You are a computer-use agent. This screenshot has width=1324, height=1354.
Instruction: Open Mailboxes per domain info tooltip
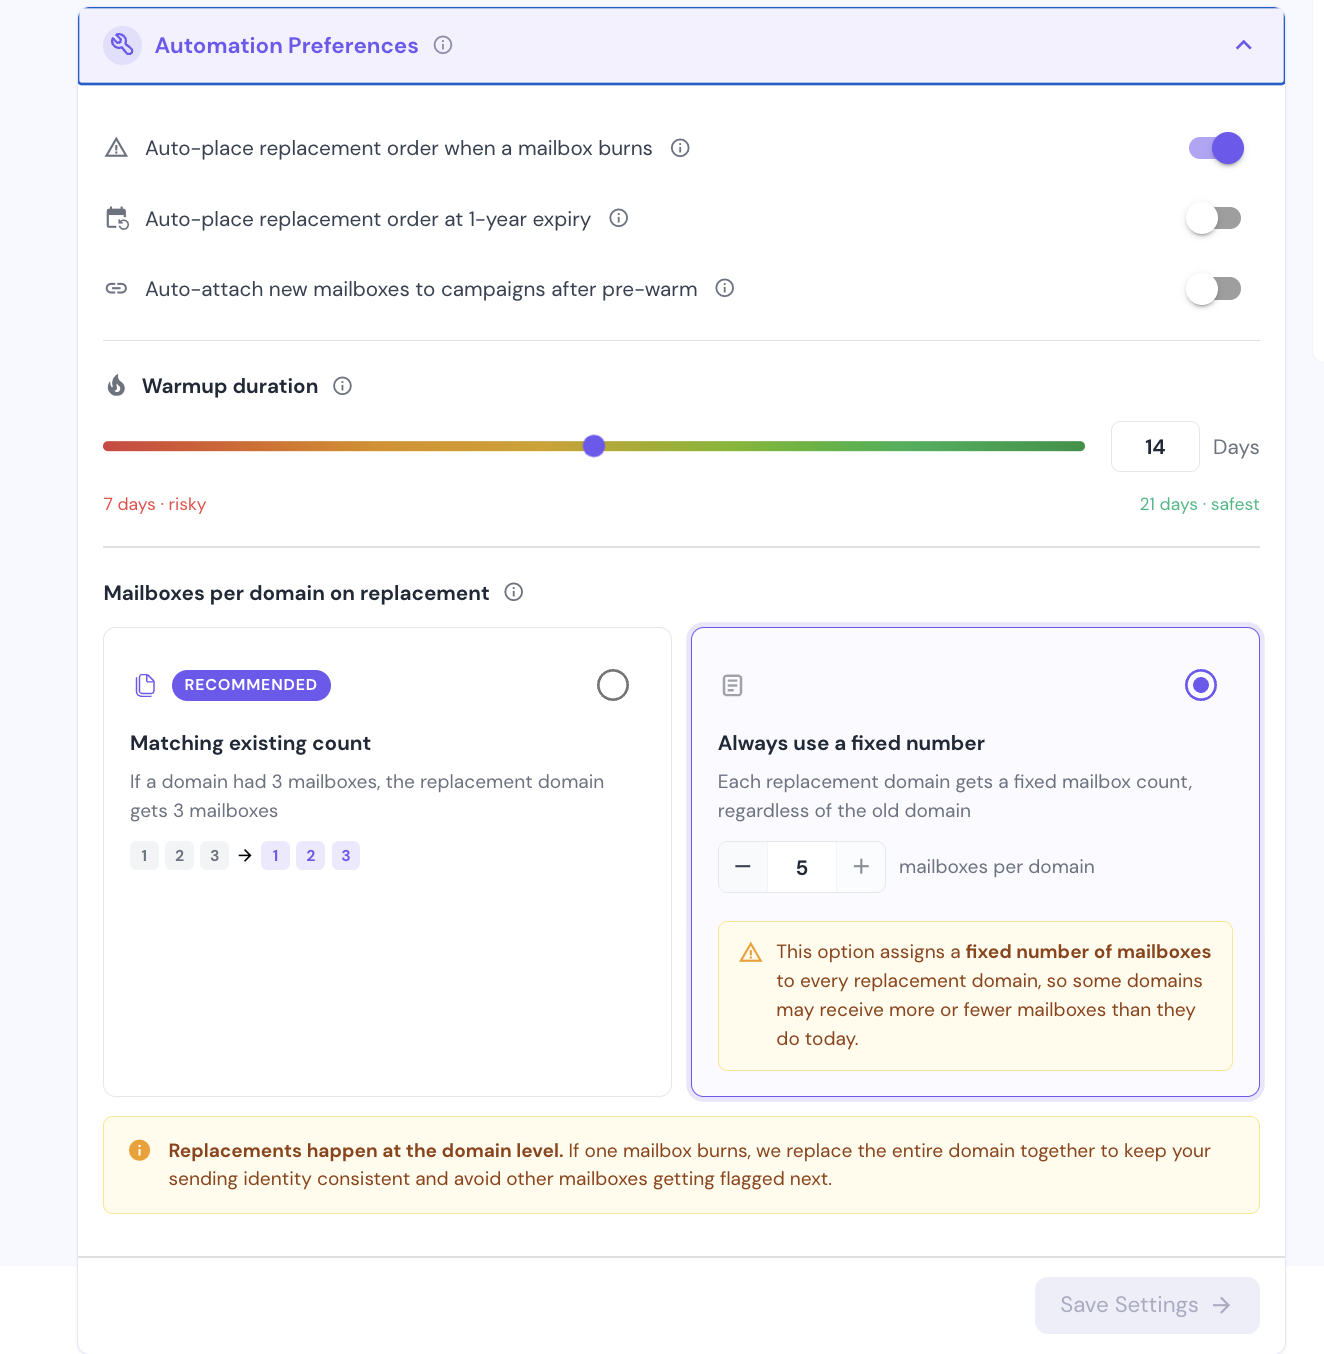[x=514, y=592]
